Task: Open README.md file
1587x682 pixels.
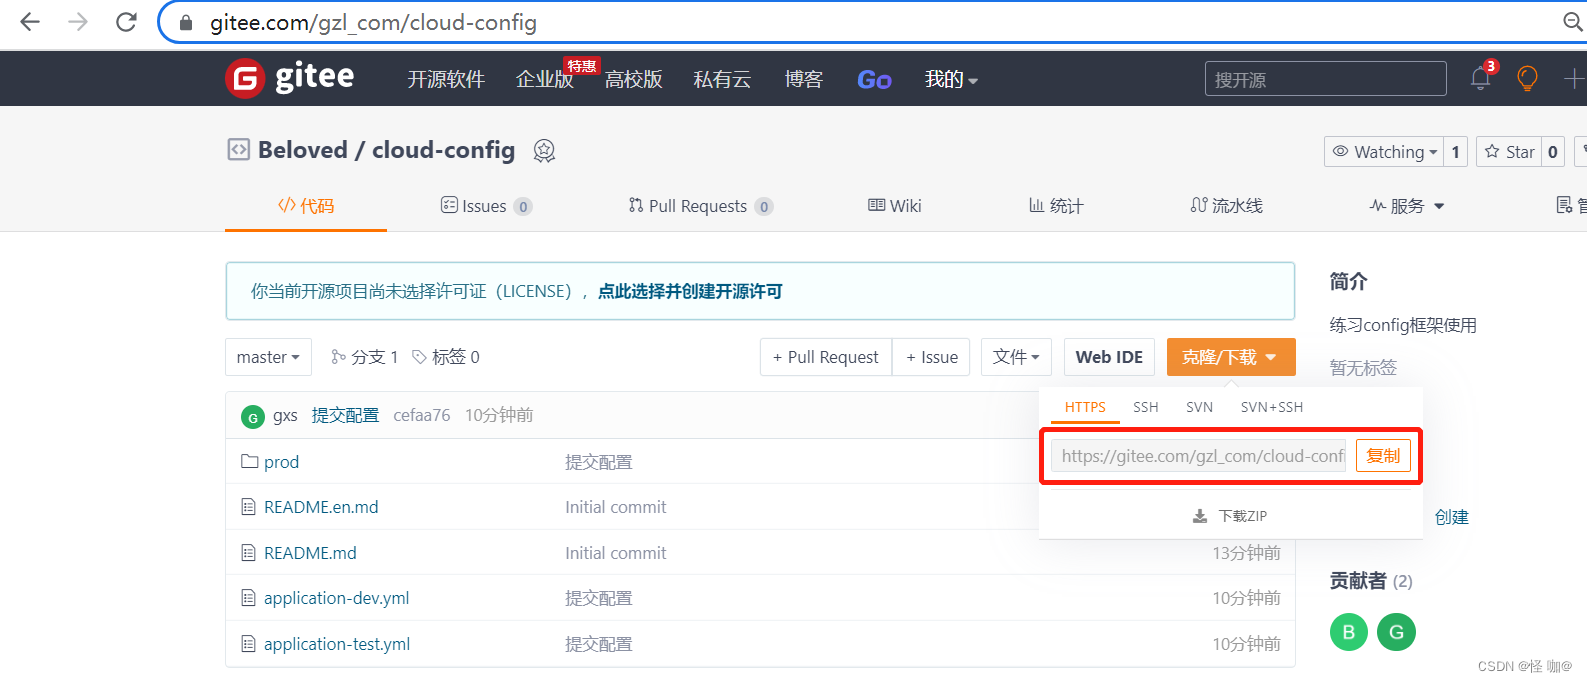Action: pyautogui.click(x=310, y=553)
